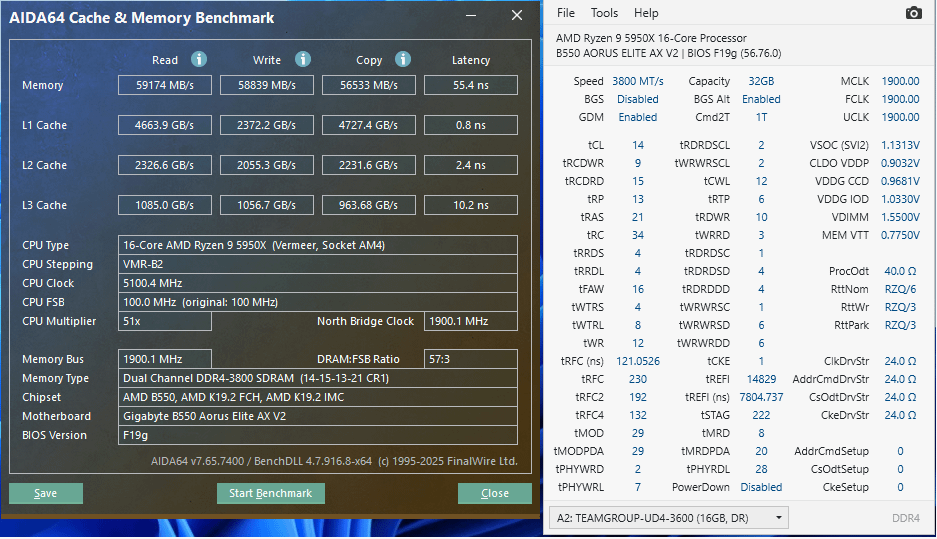Take a screenshot with the camera icon
The image size is (937, 539).
pos(913,13)
